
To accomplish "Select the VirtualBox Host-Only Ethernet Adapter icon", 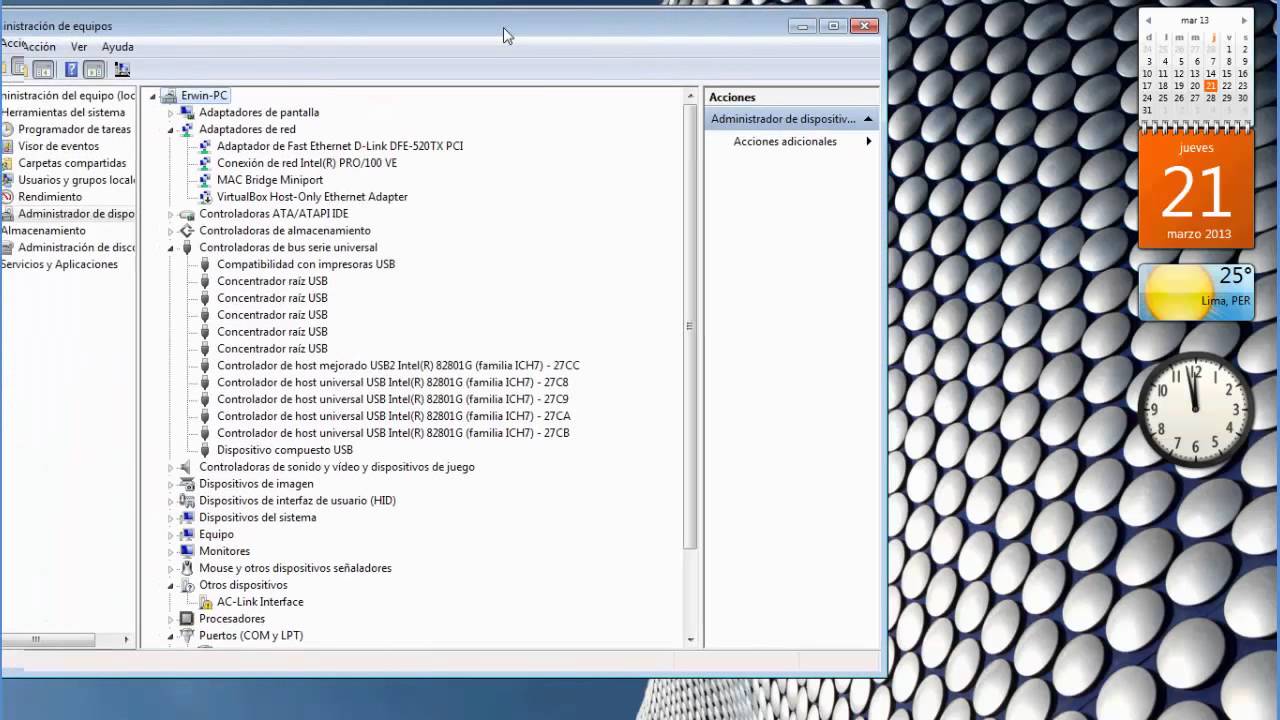I will tap(205, 197).
